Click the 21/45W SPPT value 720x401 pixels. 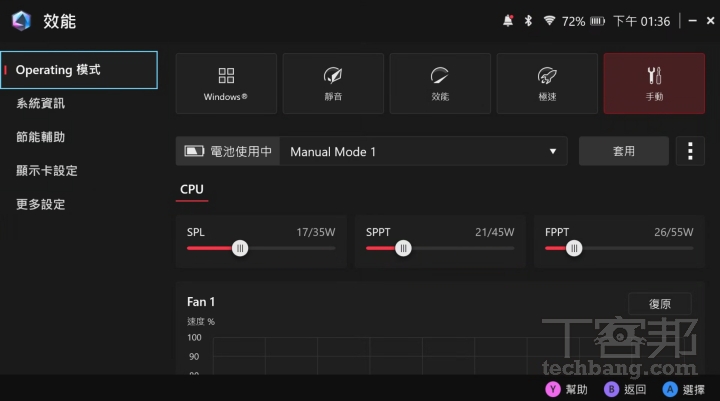click(x=495, y=232)
